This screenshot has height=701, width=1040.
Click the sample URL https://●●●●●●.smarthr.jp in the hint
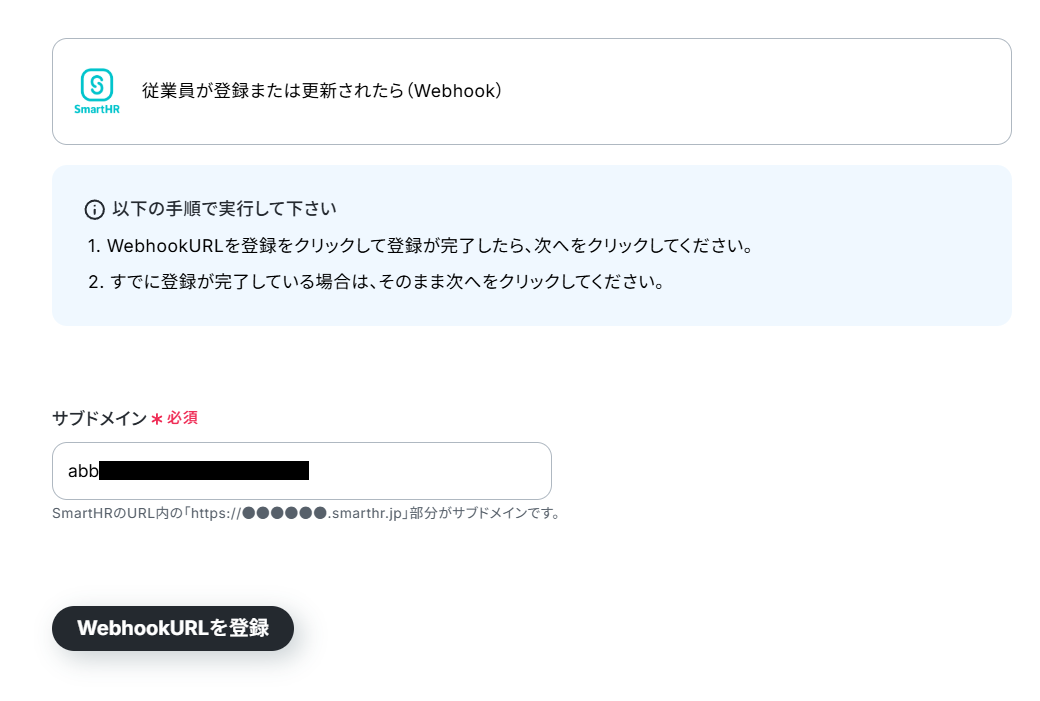296,513
